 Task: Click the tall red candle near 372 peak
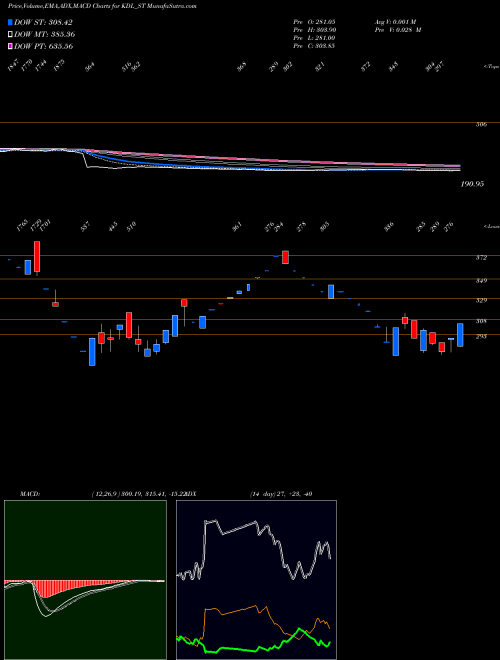[x=285, y=257]
